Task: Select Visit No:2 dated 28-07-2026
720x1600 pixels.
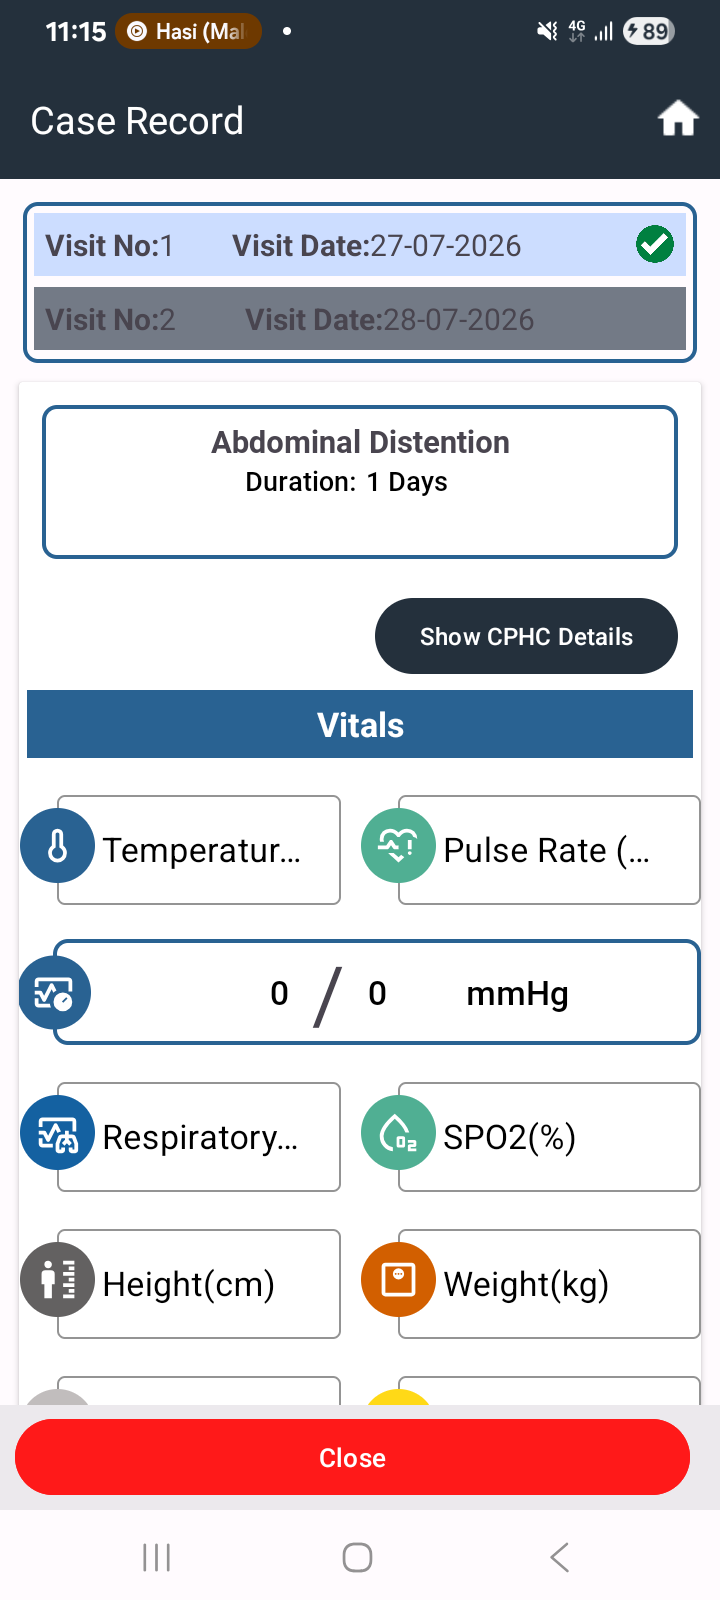Action: pyautogui.click(x=360, y=319)
